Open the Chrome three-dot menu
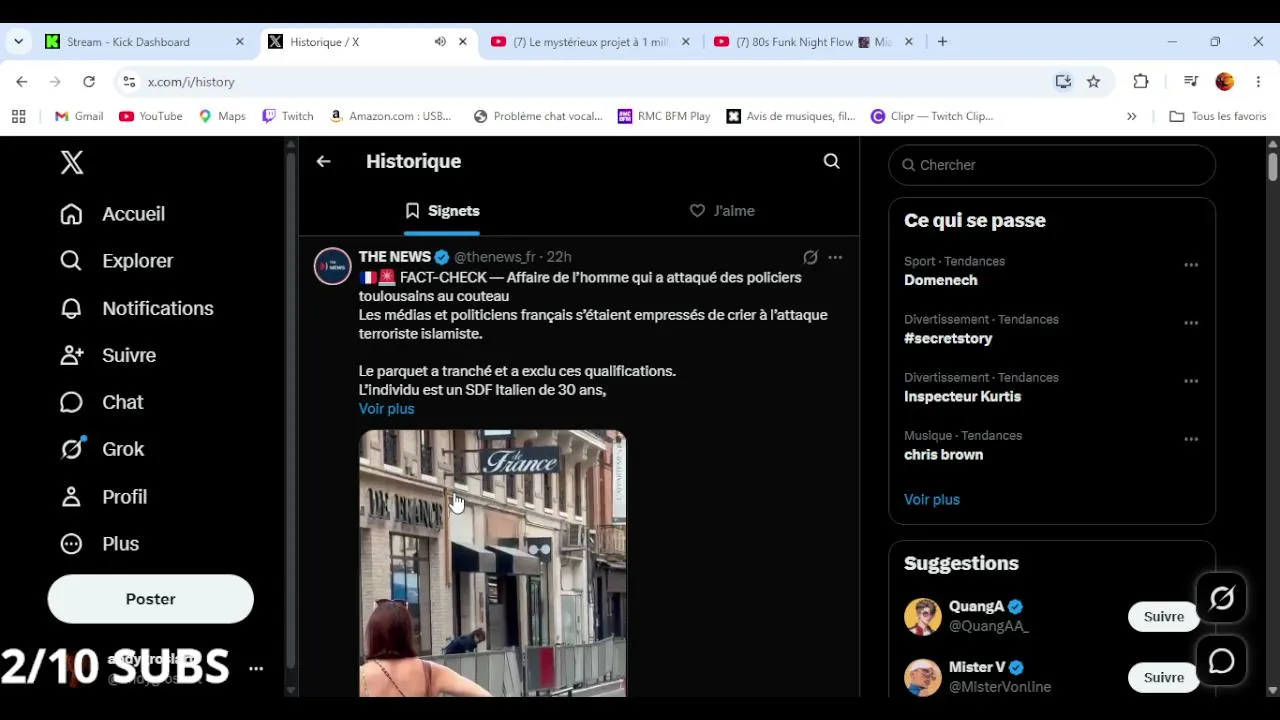 click(1257, 82)
